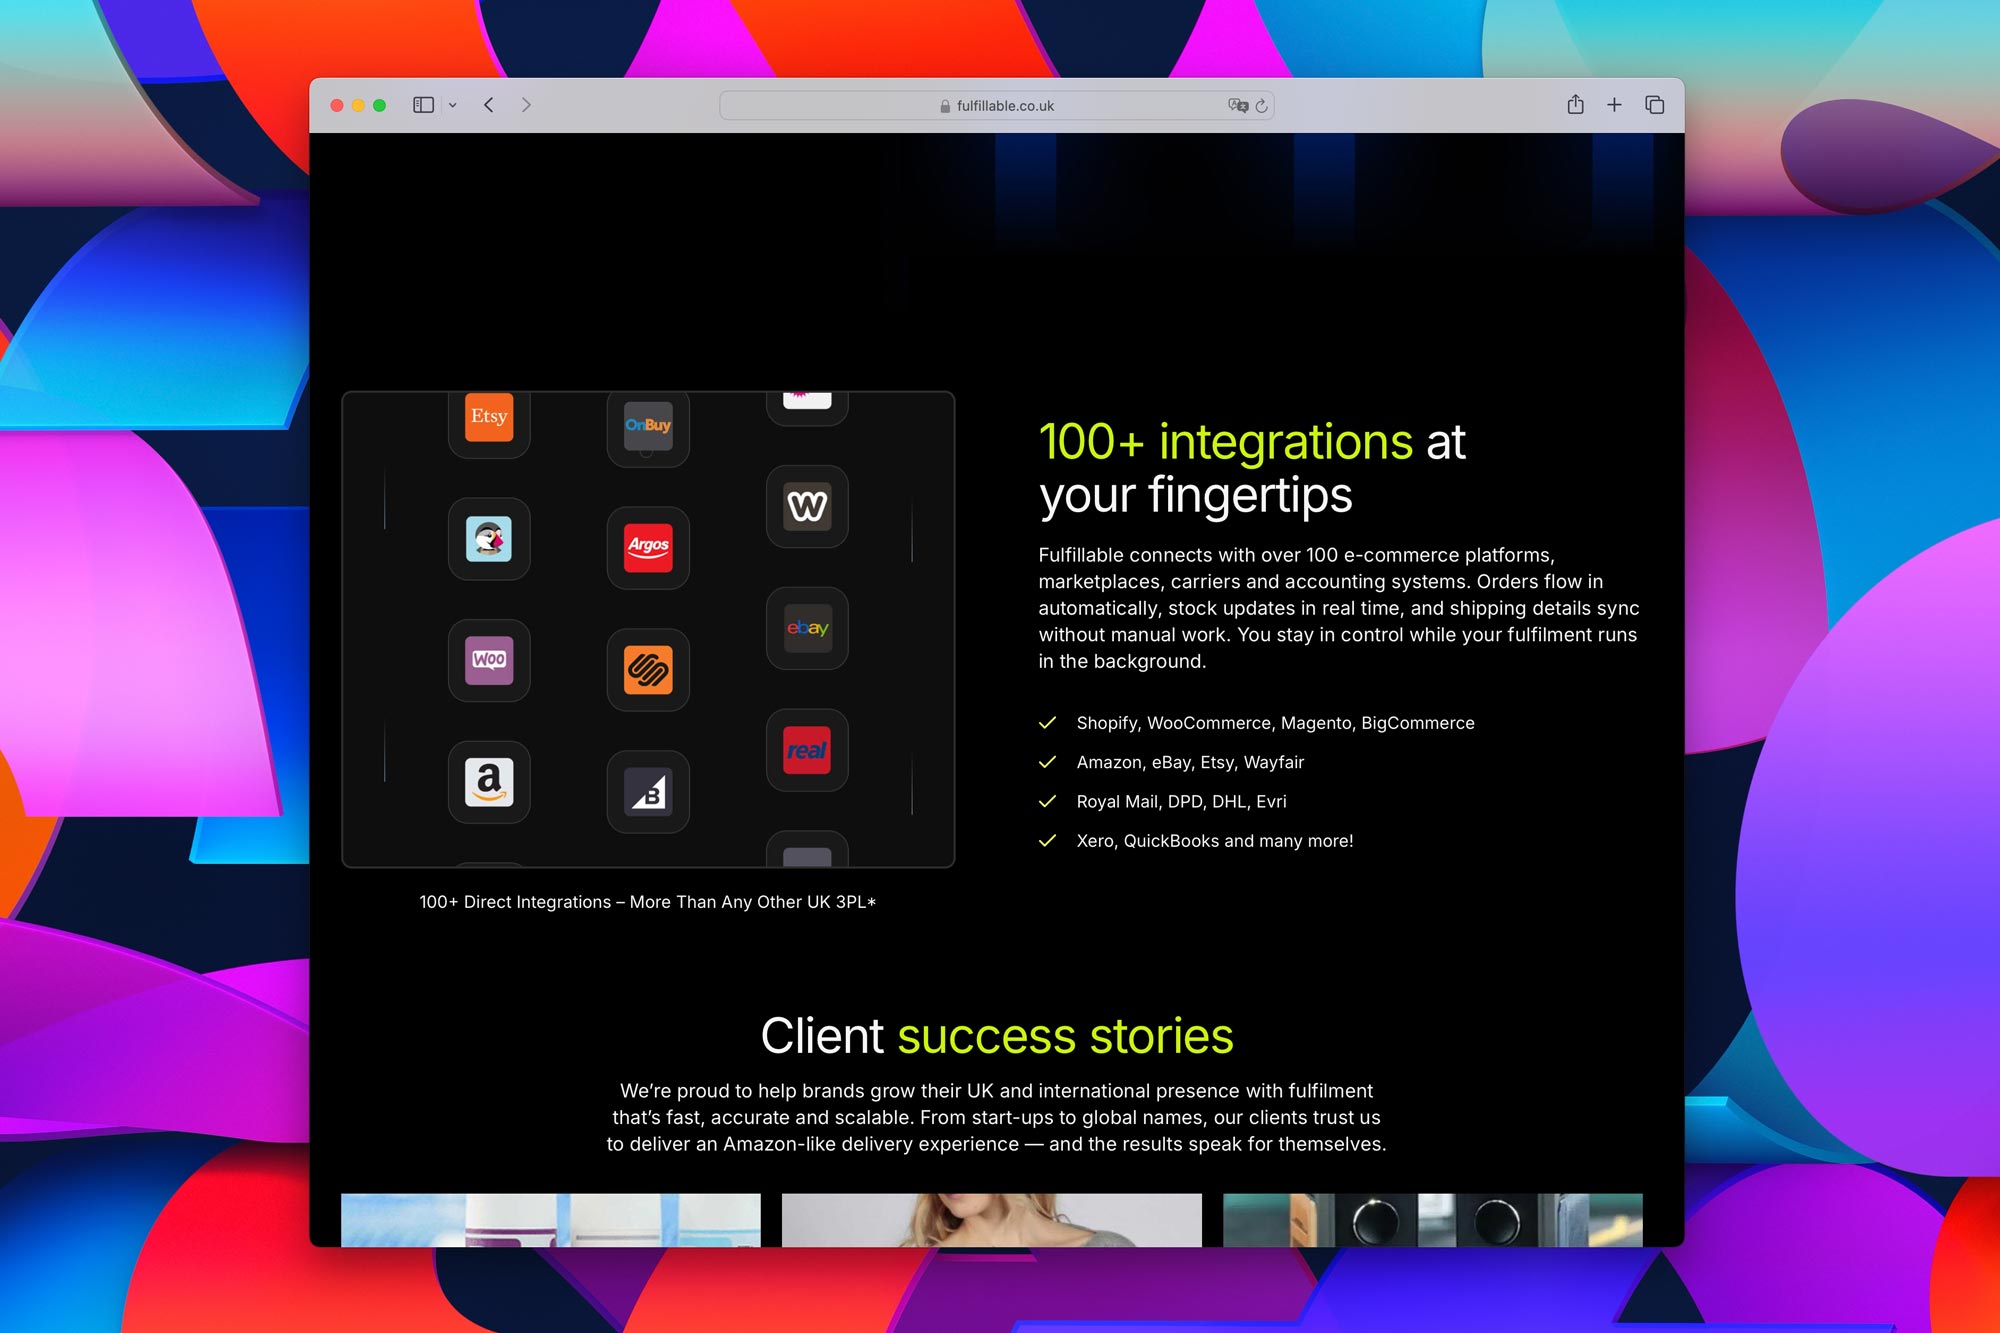This screenshot has height=1333, width=2000.
Task: Click the lock icon beside the URL
Action: [945, 106]
